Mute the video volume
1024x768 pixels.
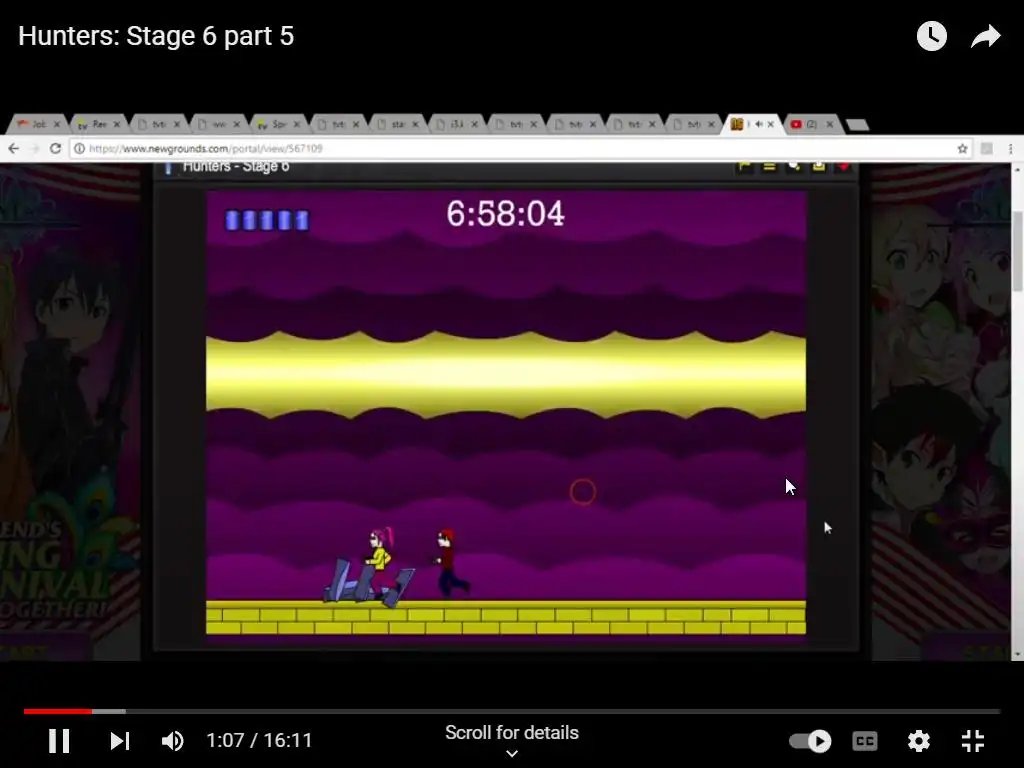(172, 741)
